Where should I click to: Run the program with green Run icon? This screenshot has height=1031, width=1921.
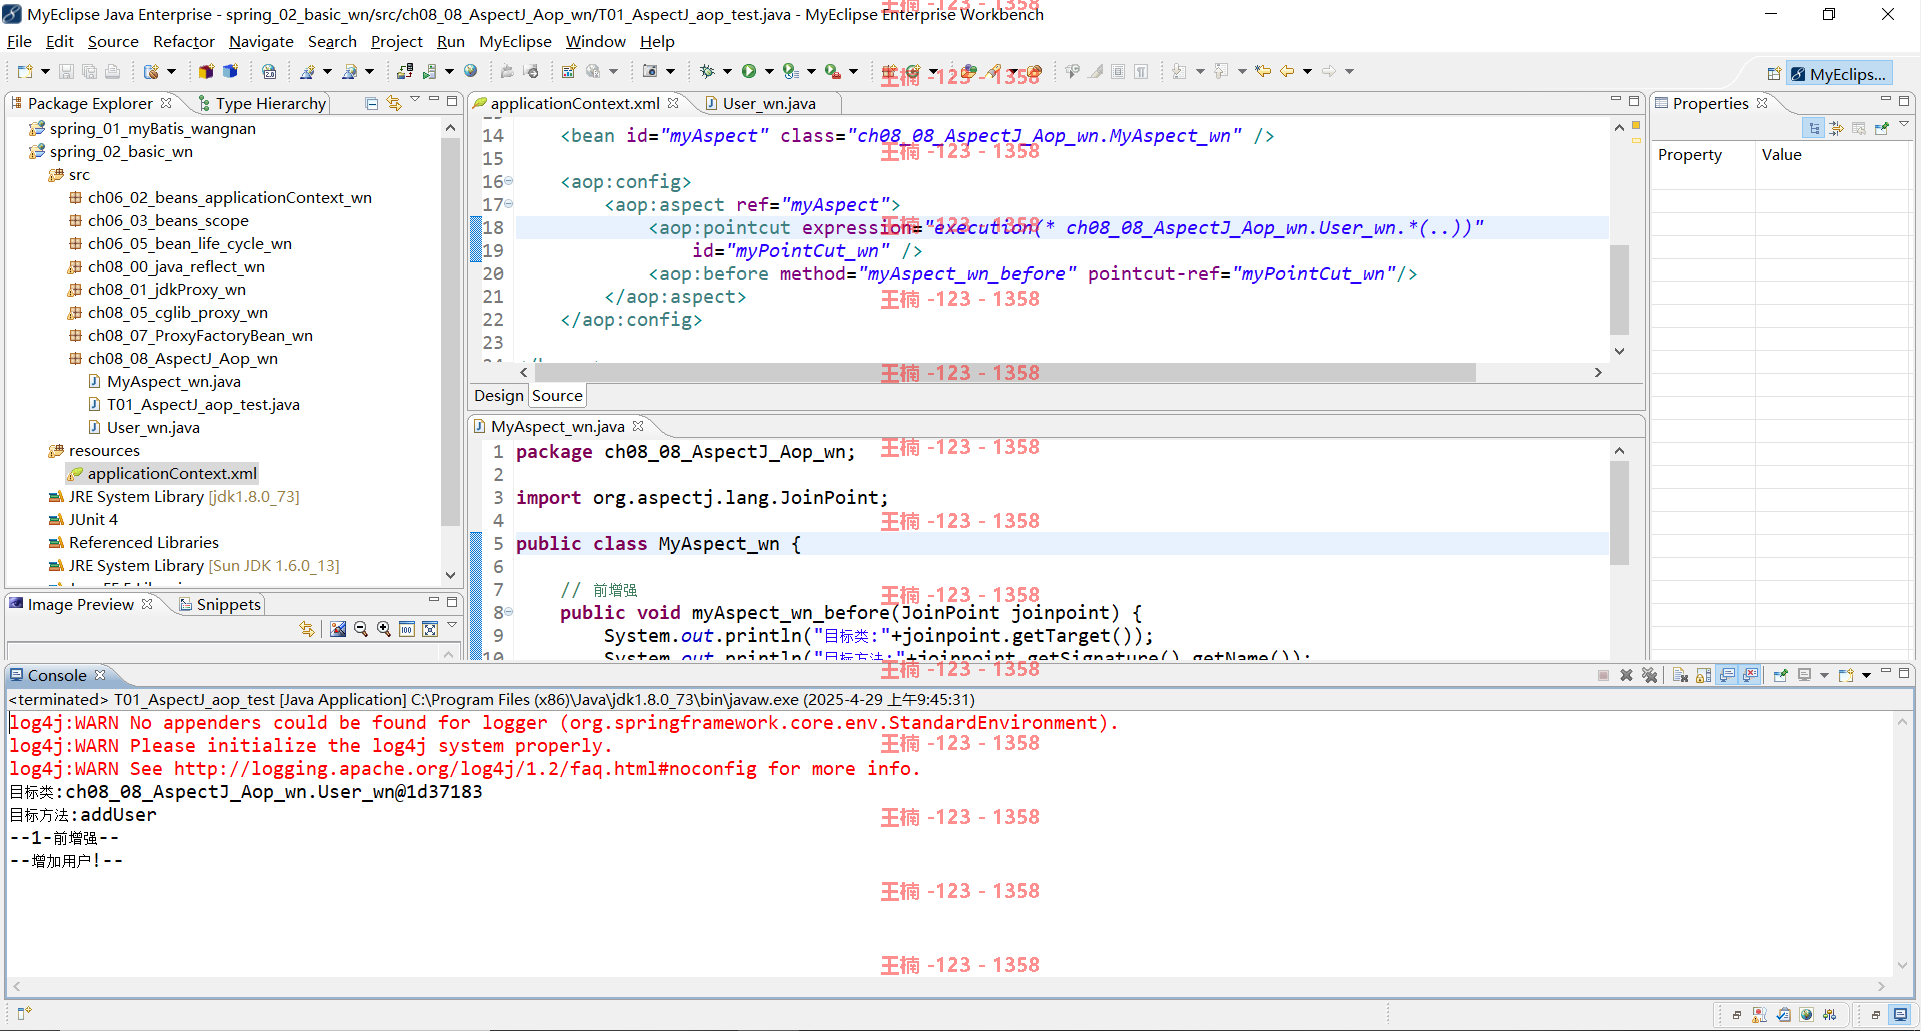pyautogui.click(x=749, y=71)
